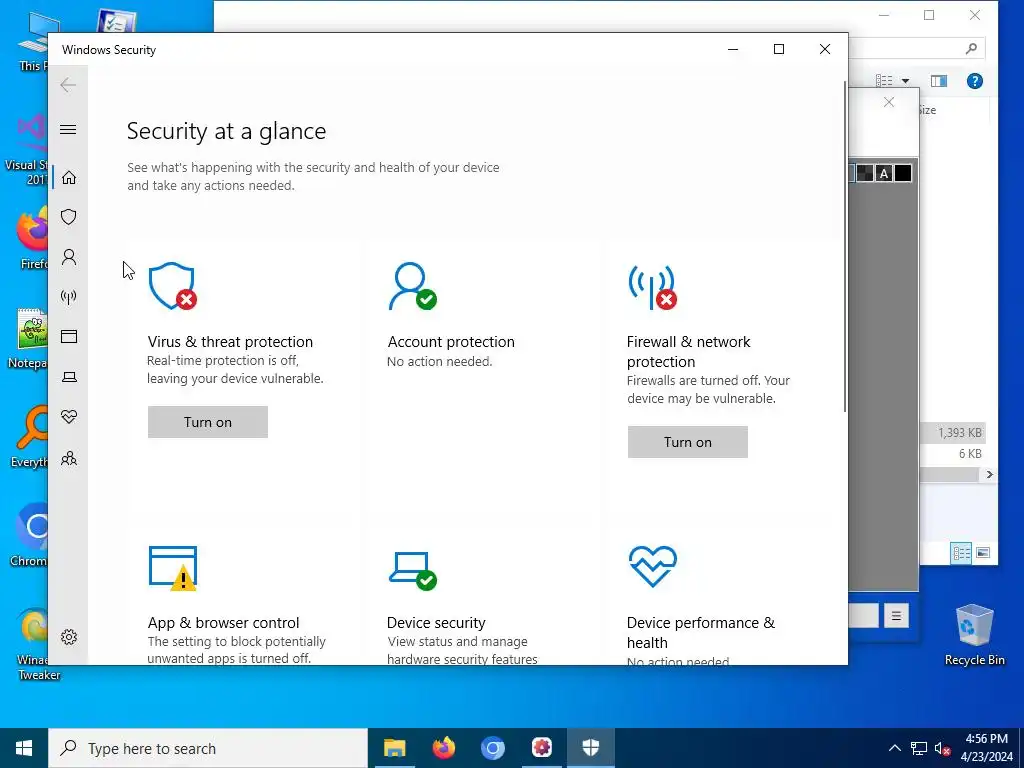Open Device security heading
This screenshot has width=1024, height=768.
click(x=436, y=622)
